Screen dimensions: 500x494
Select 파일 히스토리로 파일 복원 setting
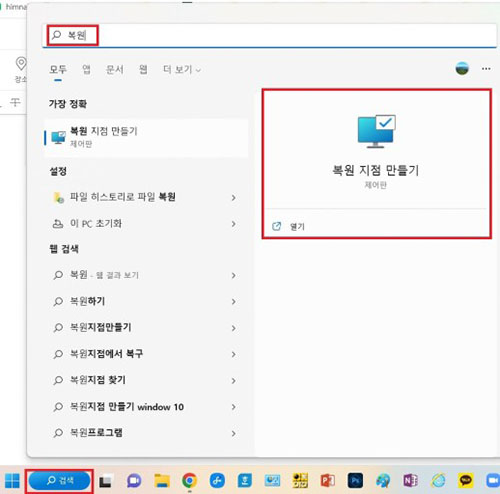pos(146,197)
